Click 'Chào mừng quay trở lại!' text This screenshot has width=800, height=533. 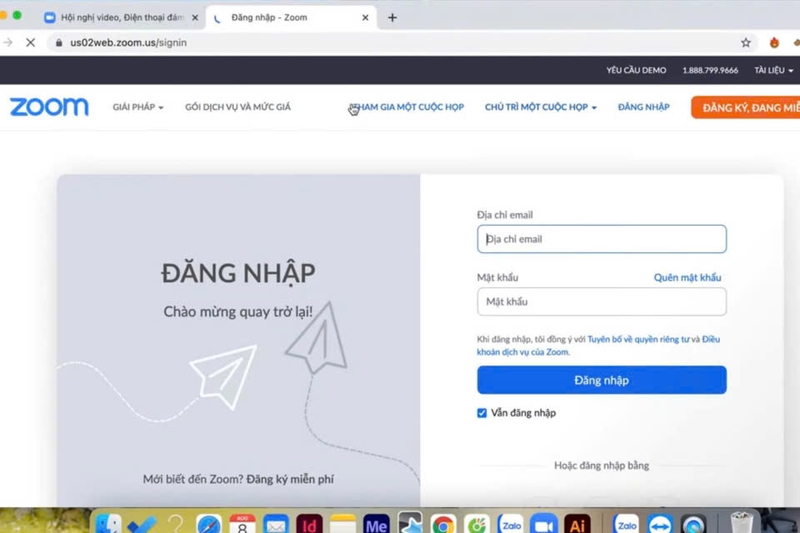point(238,312)
